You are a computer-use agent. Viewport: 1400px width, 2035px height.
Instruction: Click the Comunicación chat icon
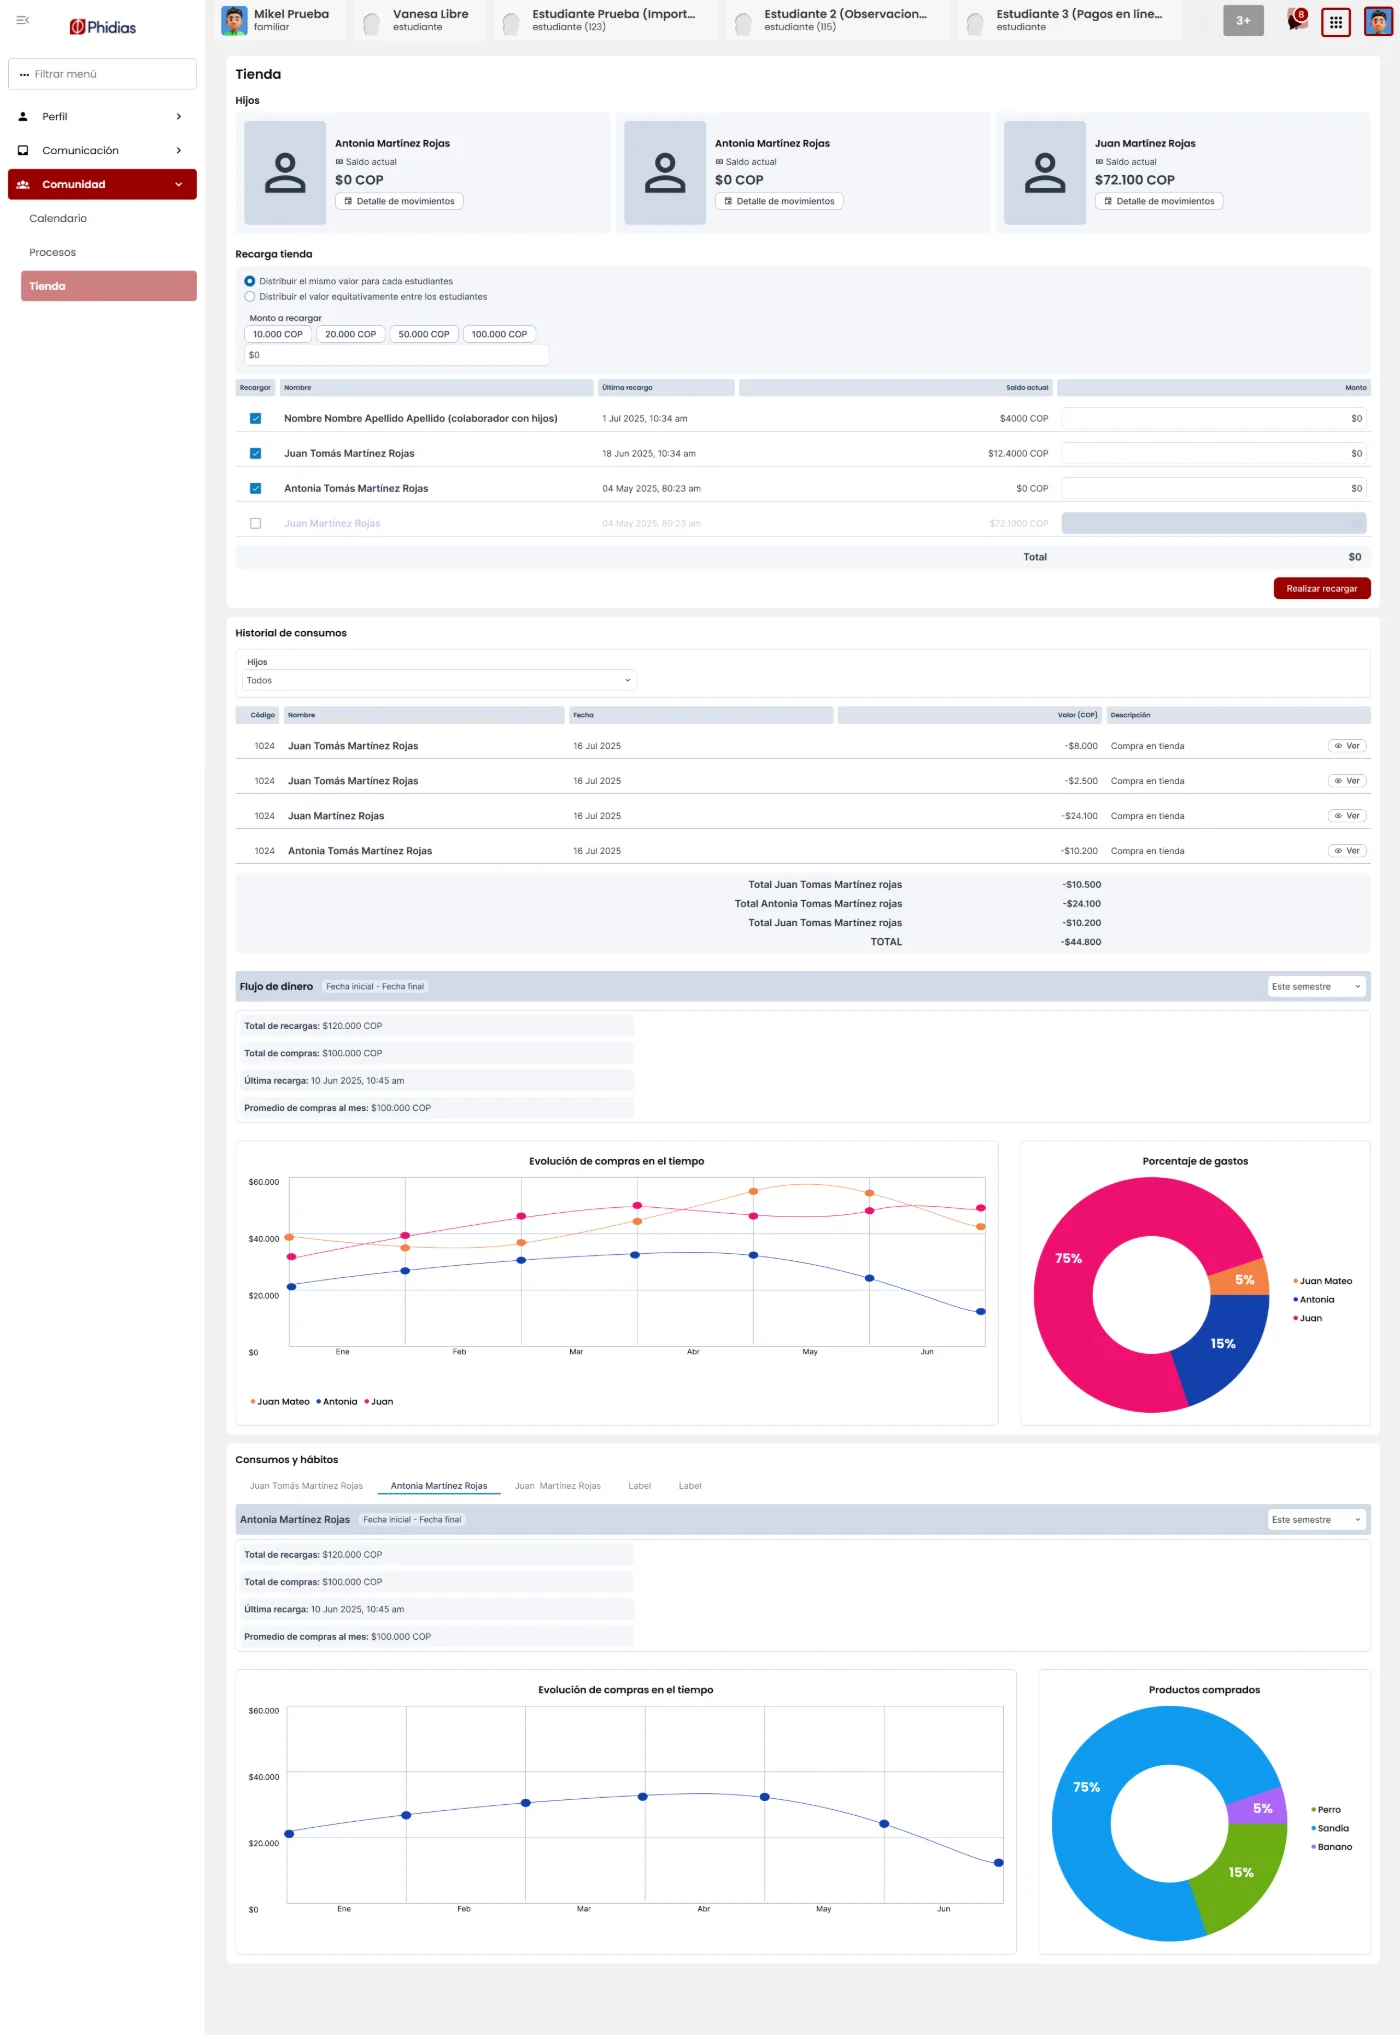coord(23,151)
